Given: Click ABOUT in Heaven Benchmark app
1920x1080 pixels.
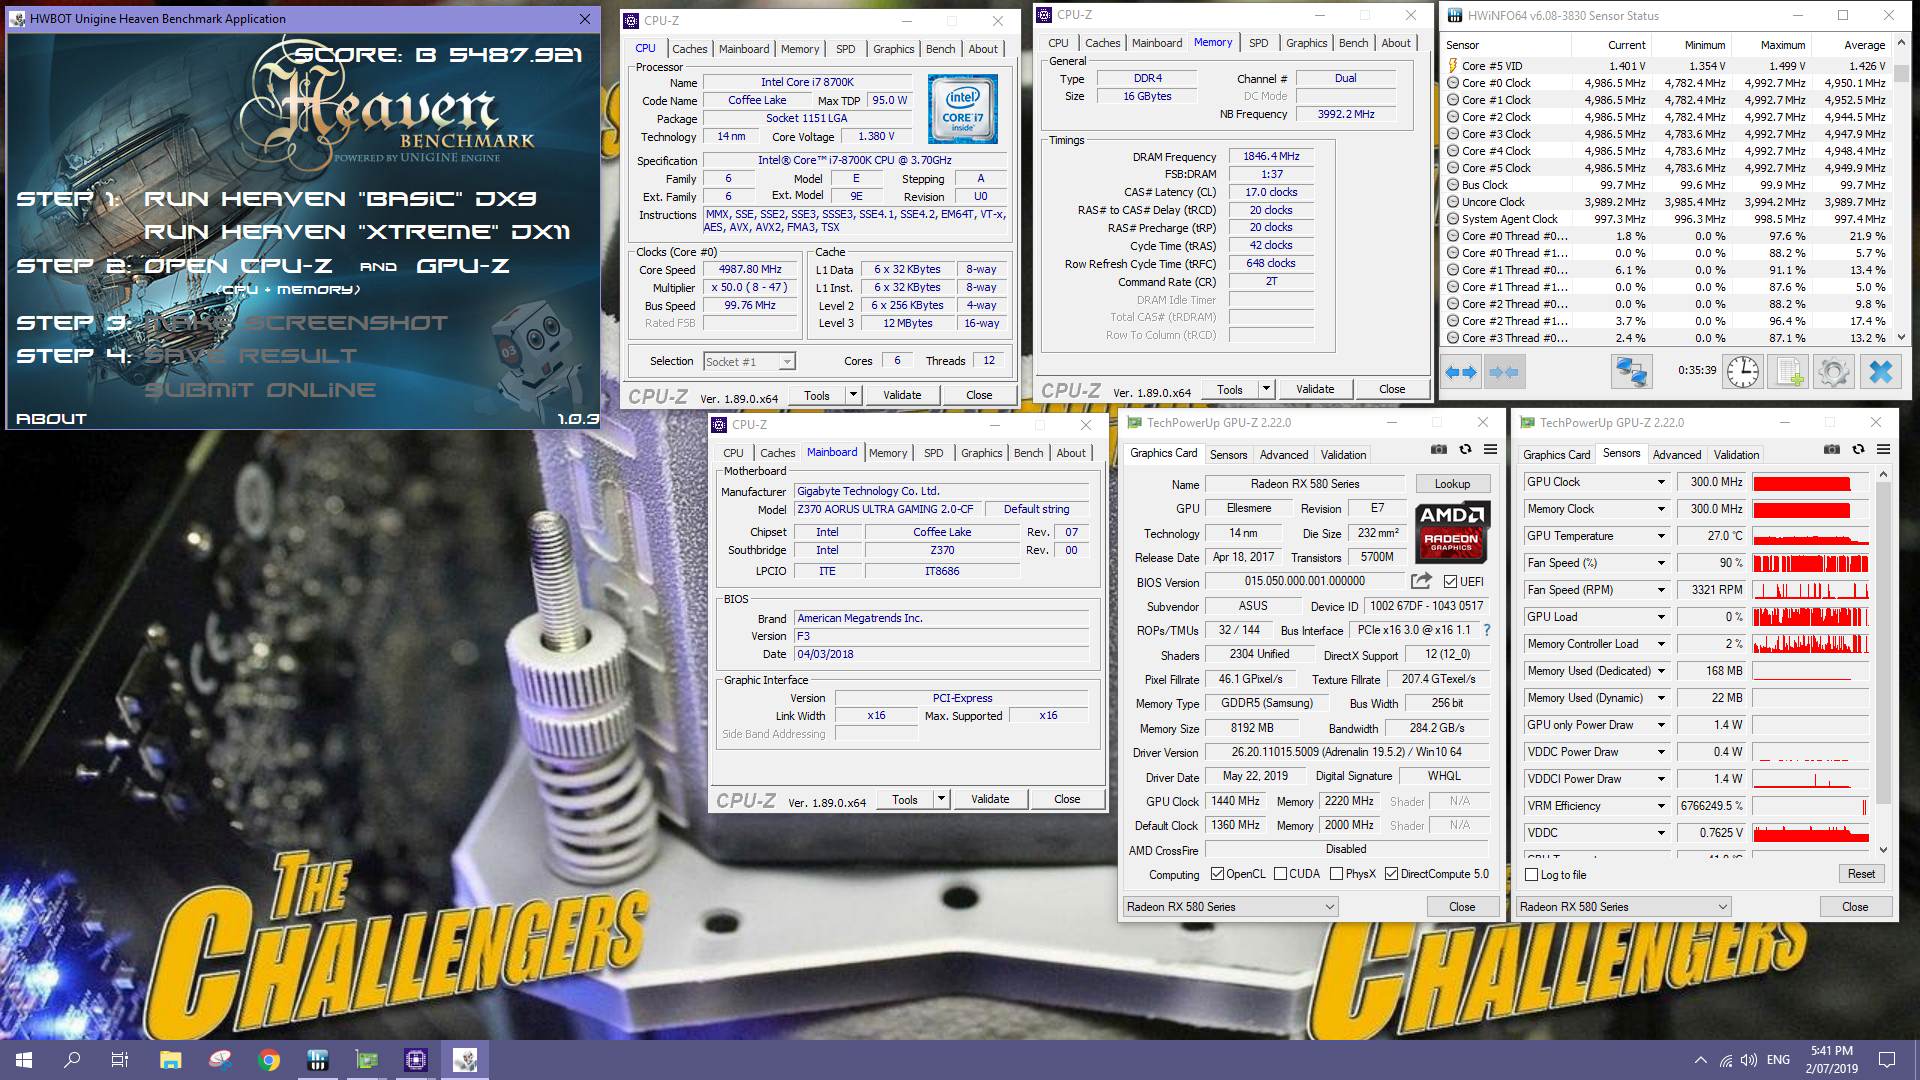Looking at the screenshot, I should pyautogui.click(x=51, y=419).
